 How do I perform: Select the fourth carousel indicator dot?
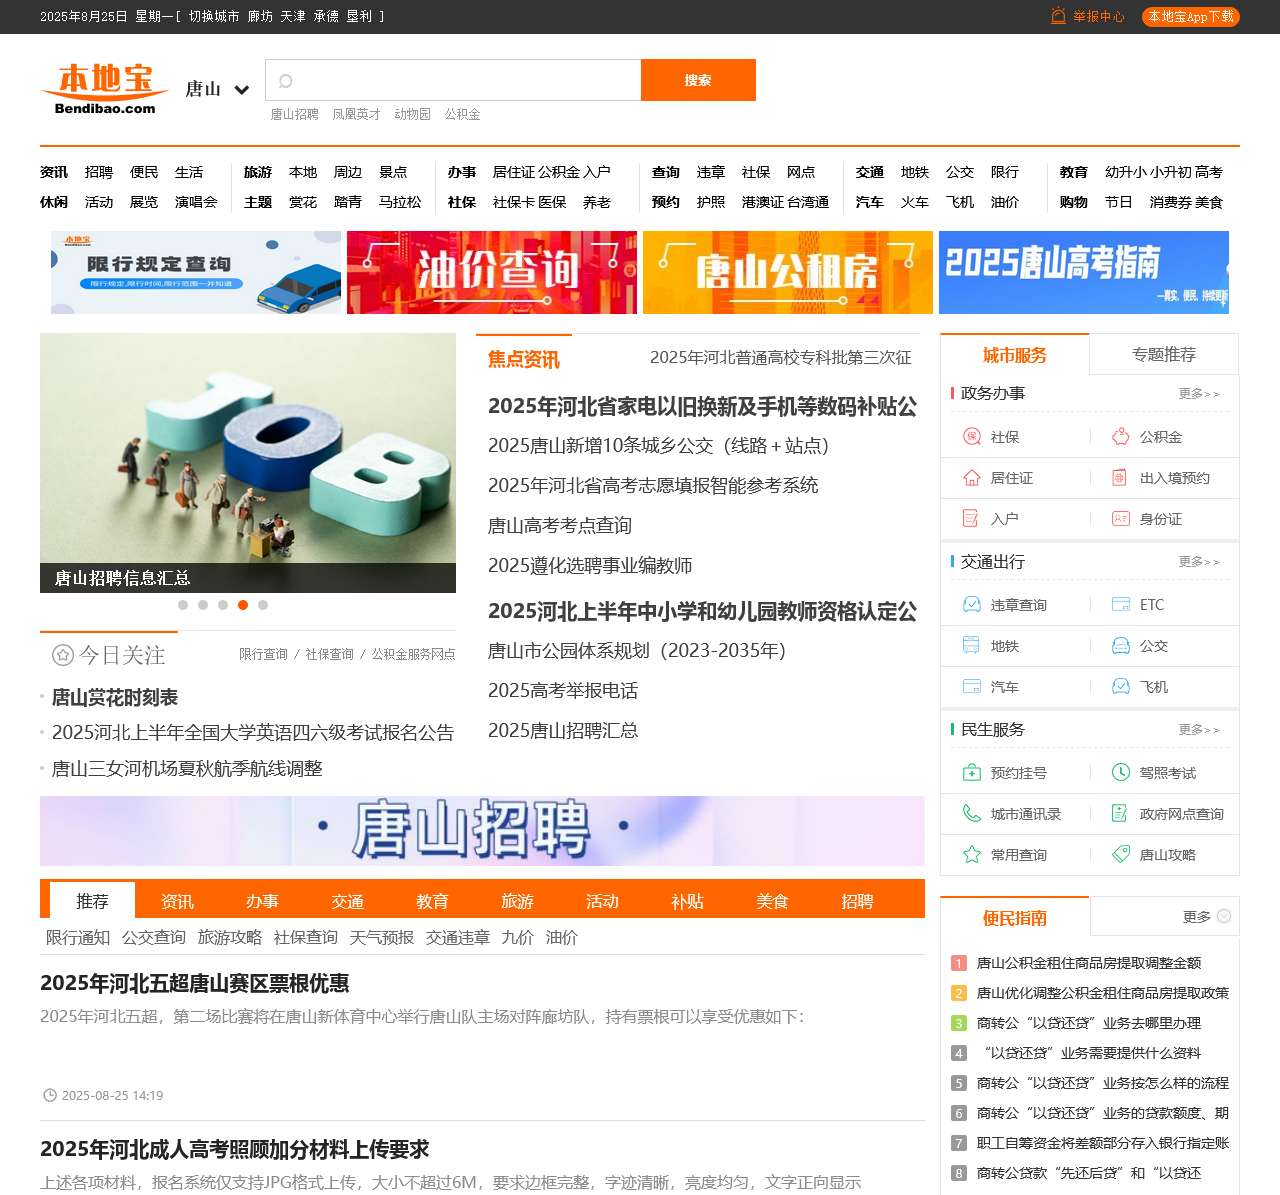pyautogui.click(x=242, y=605)
